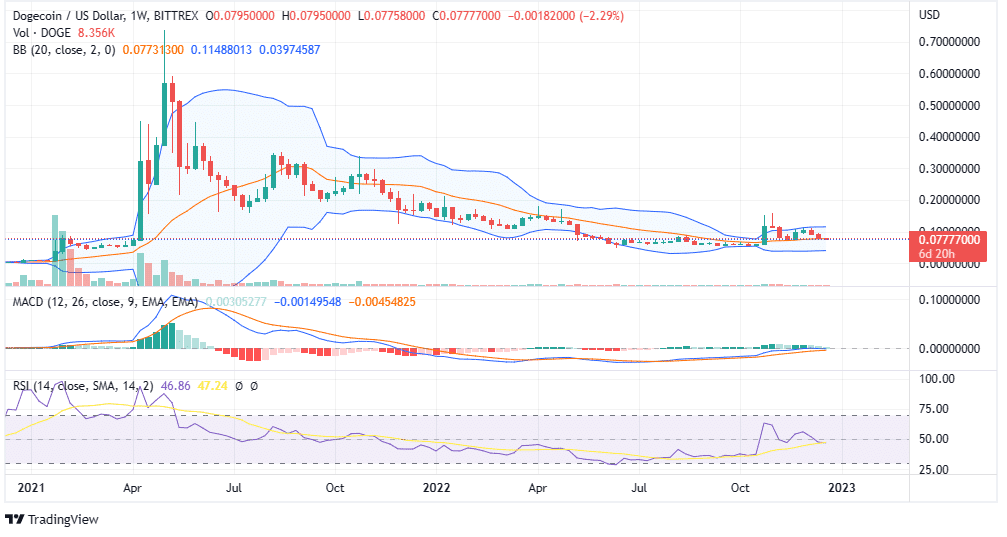Viewport: 1007px width, 537px height.
Task: Click the 2023 label on time axis
Action: click(x=842, y=488)
